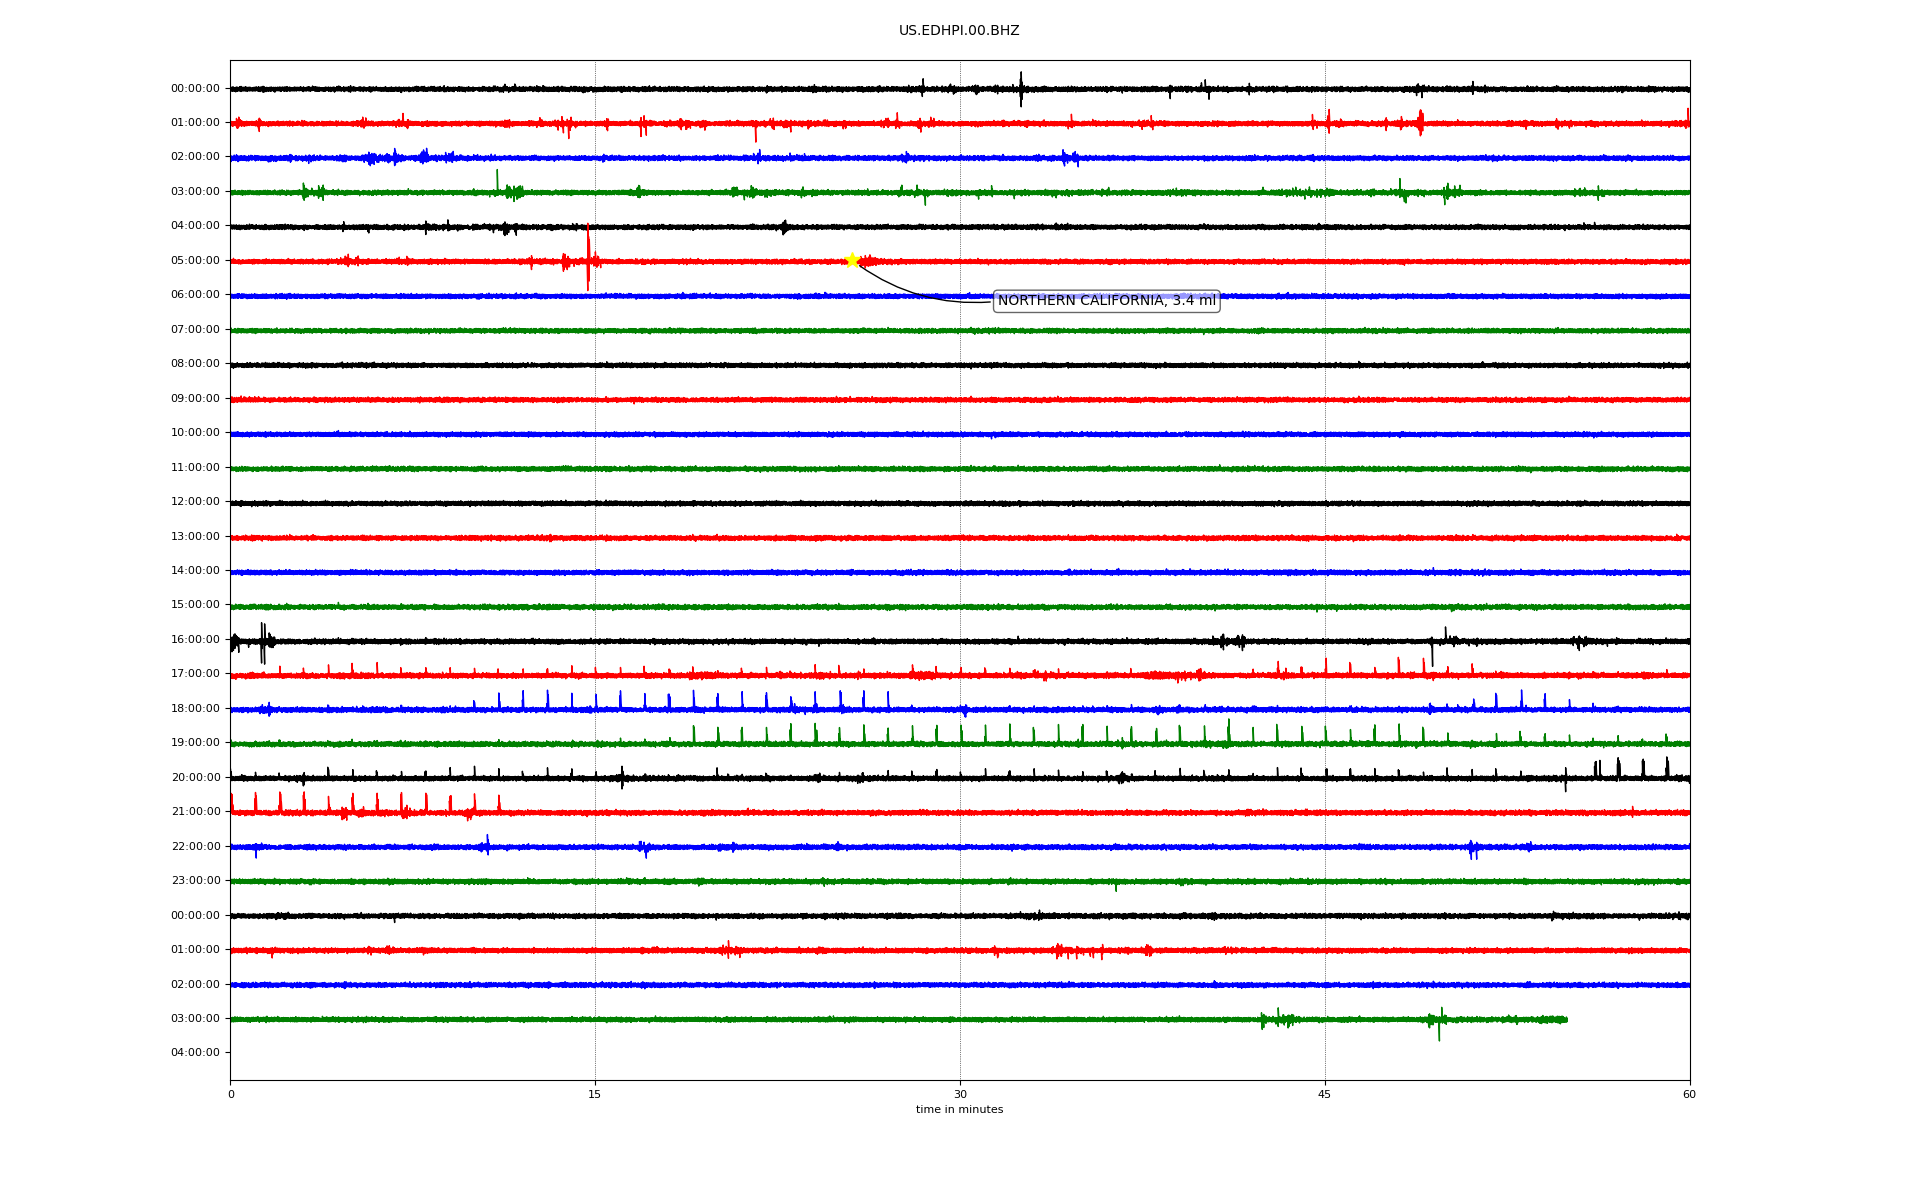Click the 21:00:00 time label
Image resolution: width=1920 pixels, height=1200 pixels.
pyautogui.click(x=195, y=812)
